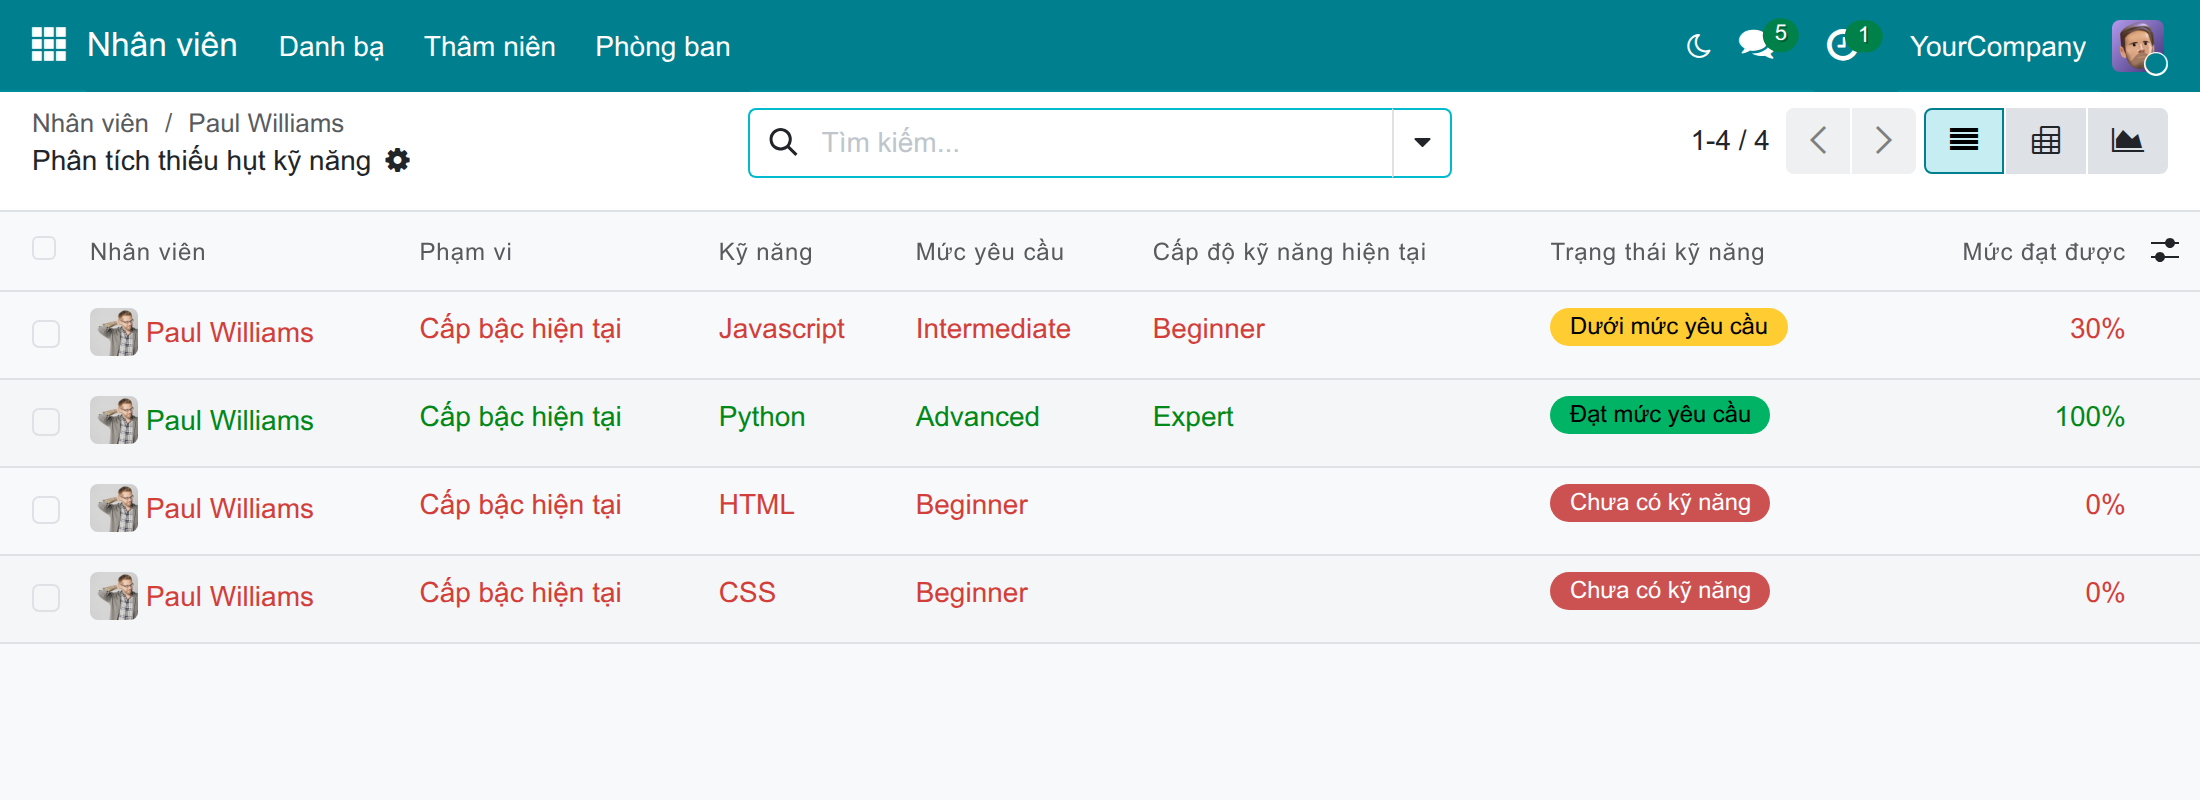This screenshot has height=800, width=2200.
Task: Open Phòng ban menu
Action: click(662, 46)
